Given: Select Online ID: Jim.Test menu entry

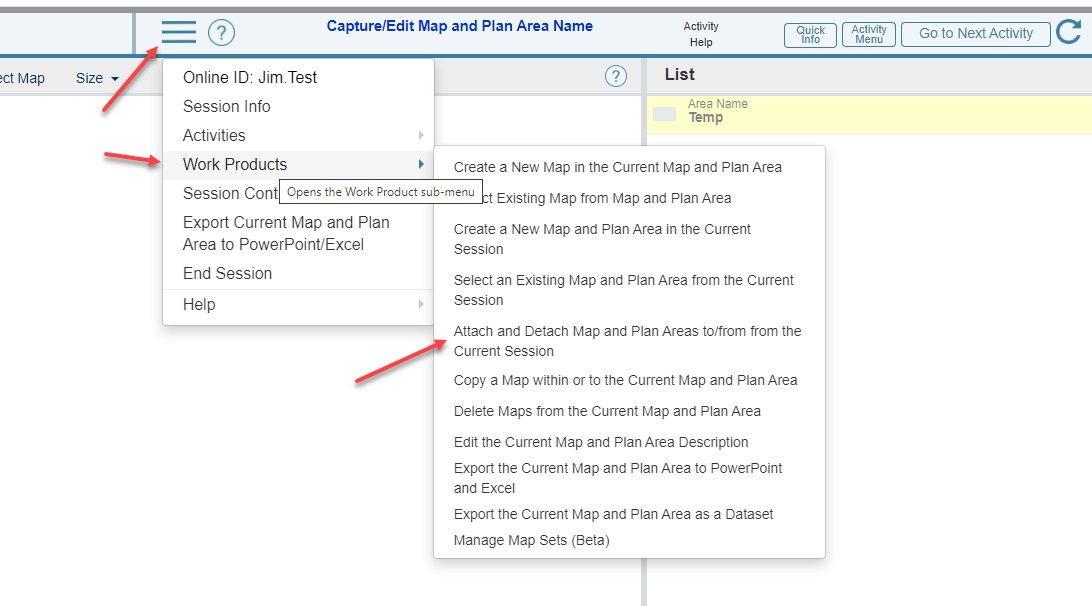Looking at the screenshot, I should [298, 77].
